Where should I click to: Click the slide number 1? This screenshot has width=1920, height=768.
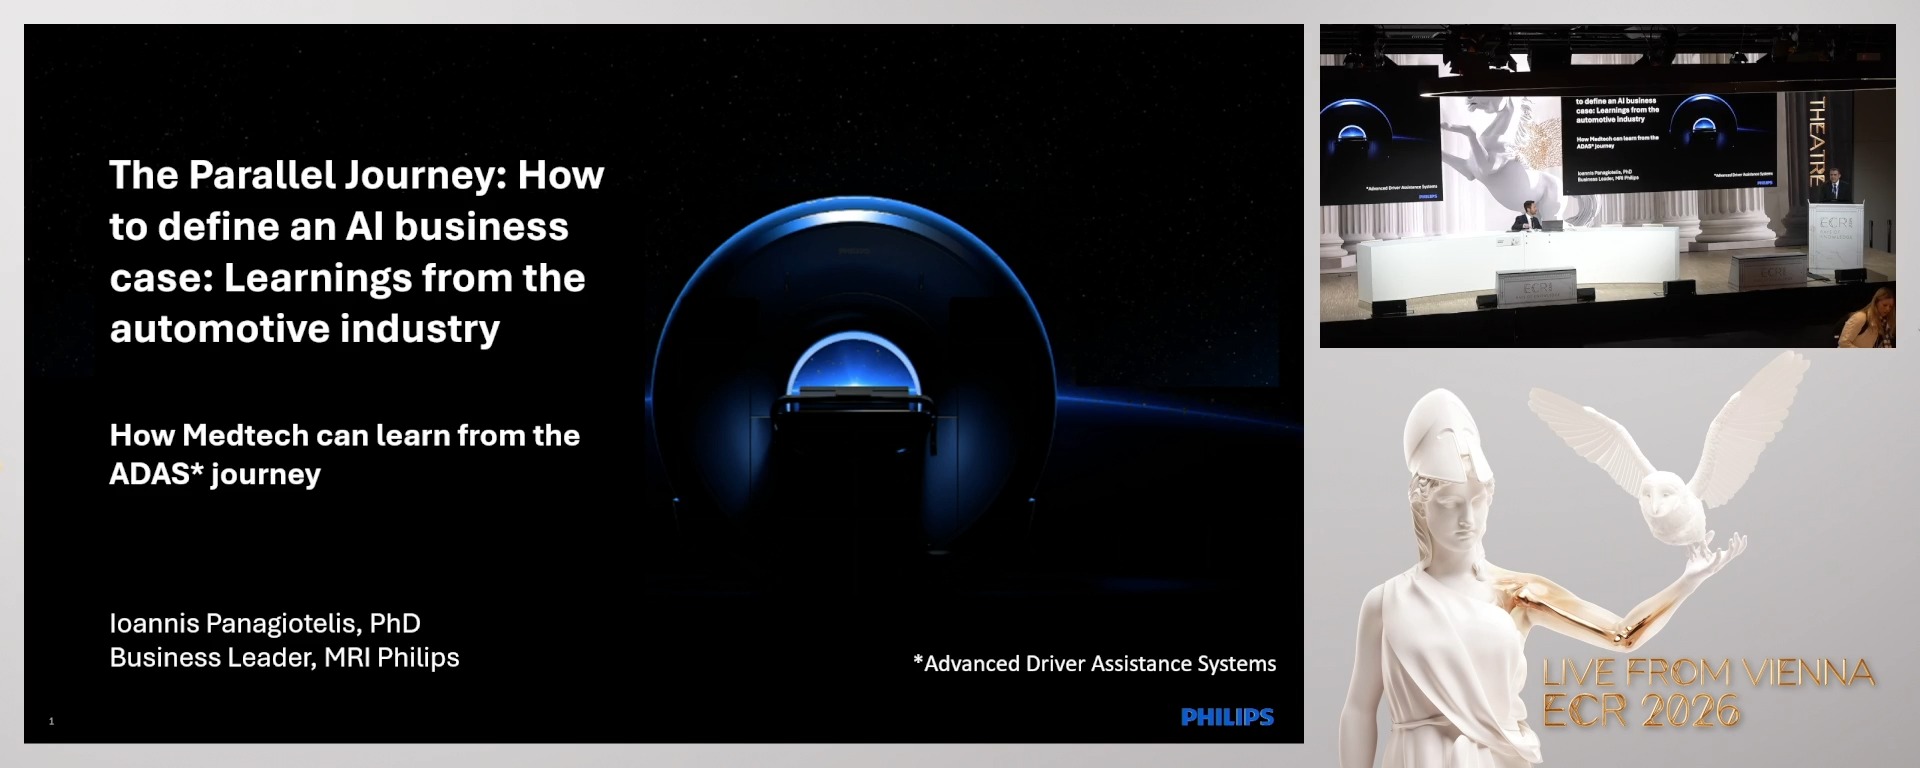(x=51, y=721)
